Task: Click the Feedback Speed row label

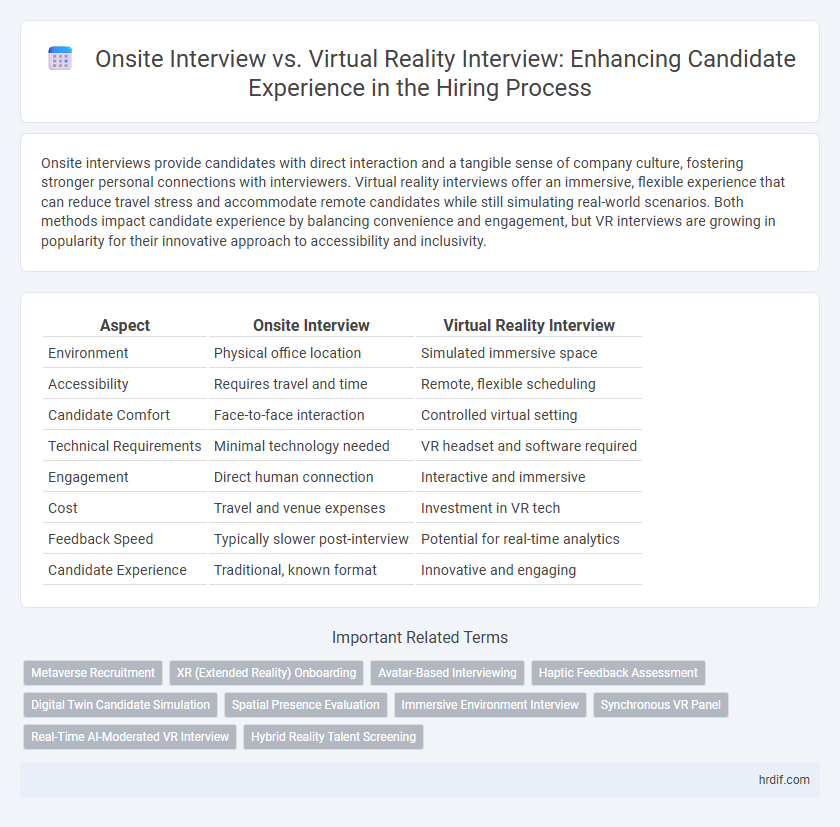Action: 101,539
